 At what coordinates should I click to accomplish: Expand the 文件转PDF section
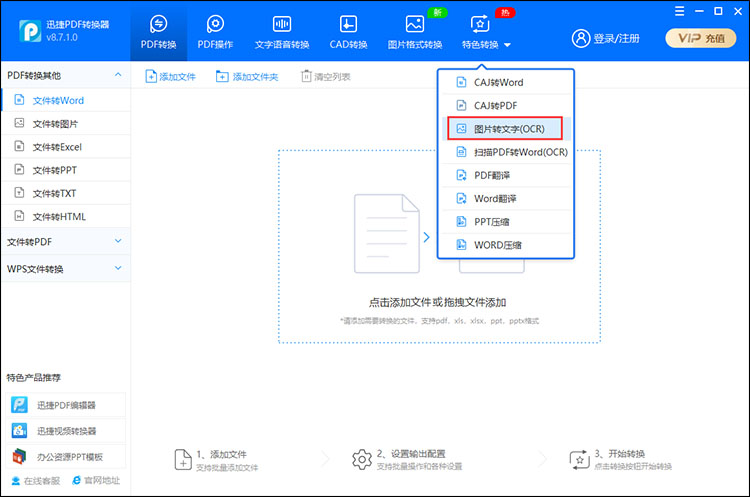click(x=118, y=241)
